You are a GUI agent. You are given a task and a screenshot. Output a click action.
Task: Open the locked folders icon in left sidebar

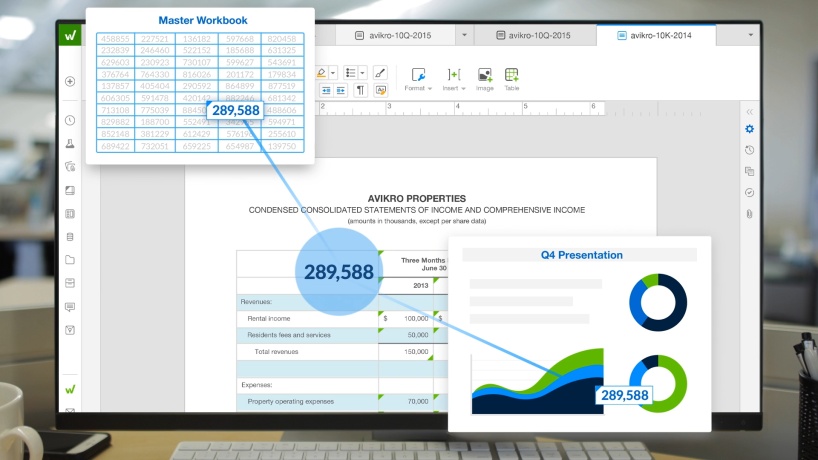pos(70,166)
